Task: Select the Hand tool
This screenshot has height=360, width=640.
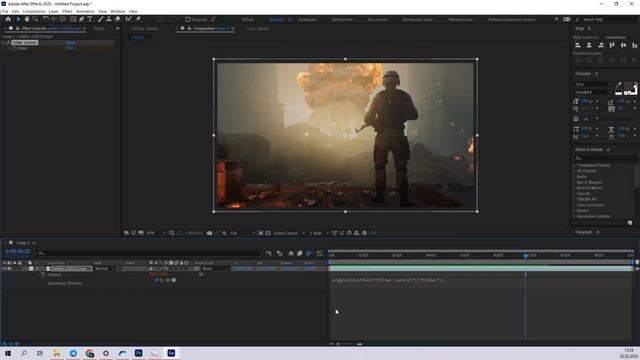Action: point(27,19)
